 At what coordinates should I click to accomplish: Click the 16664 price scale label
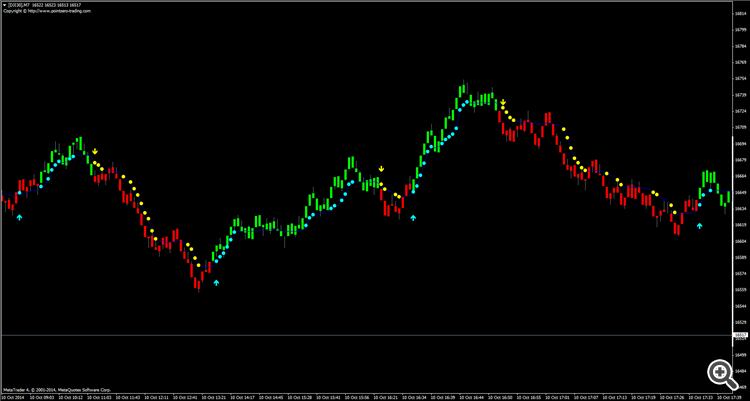point(741,176)
